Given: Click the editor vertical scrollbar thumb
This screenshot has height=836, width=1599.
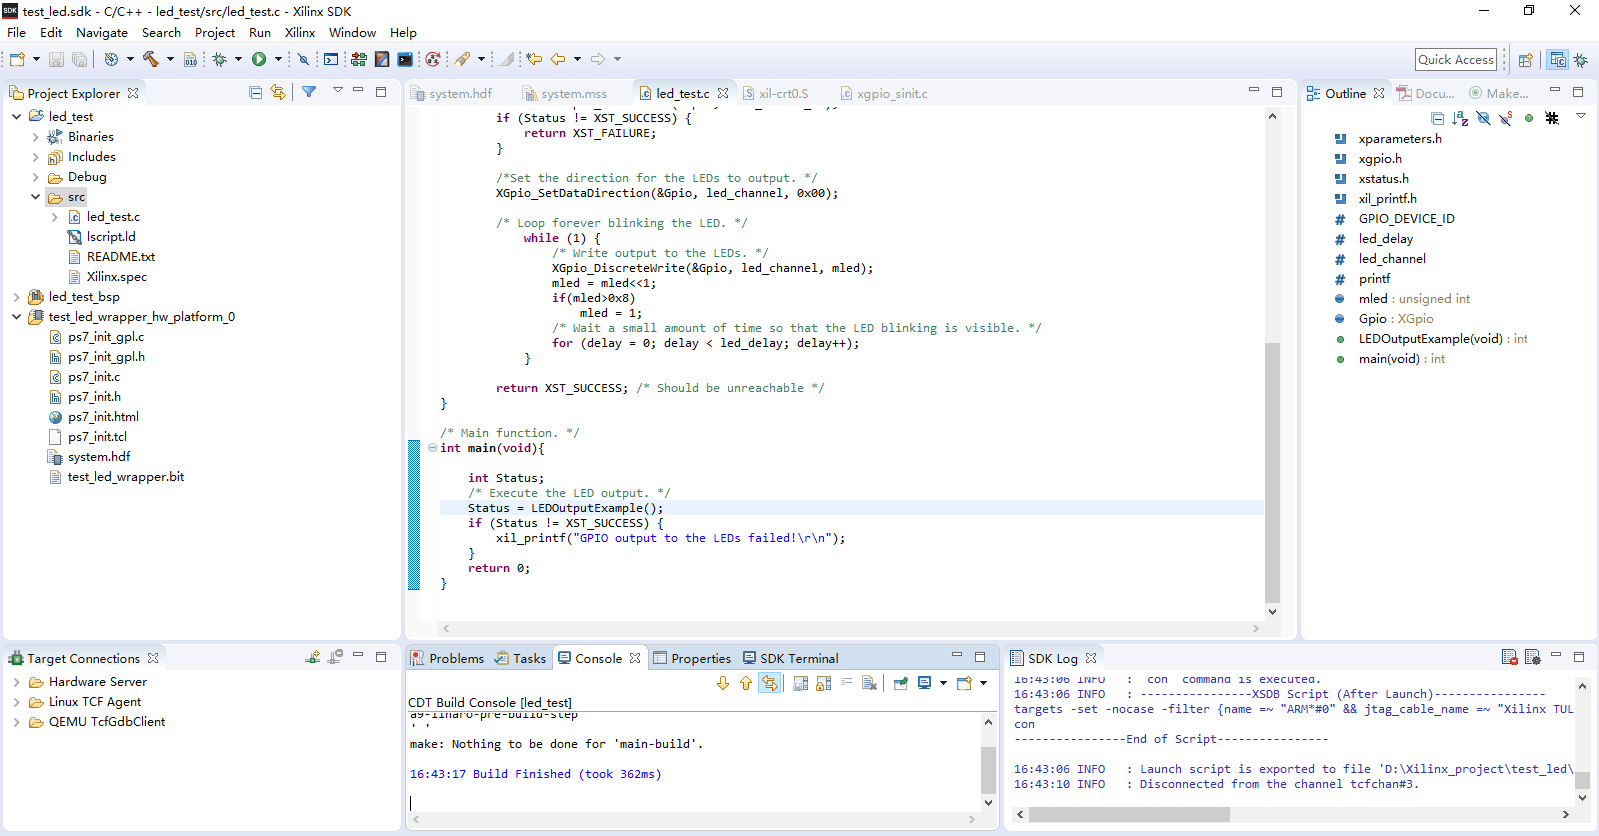Looking at the screenshot, I should [x=1272, y=472].
